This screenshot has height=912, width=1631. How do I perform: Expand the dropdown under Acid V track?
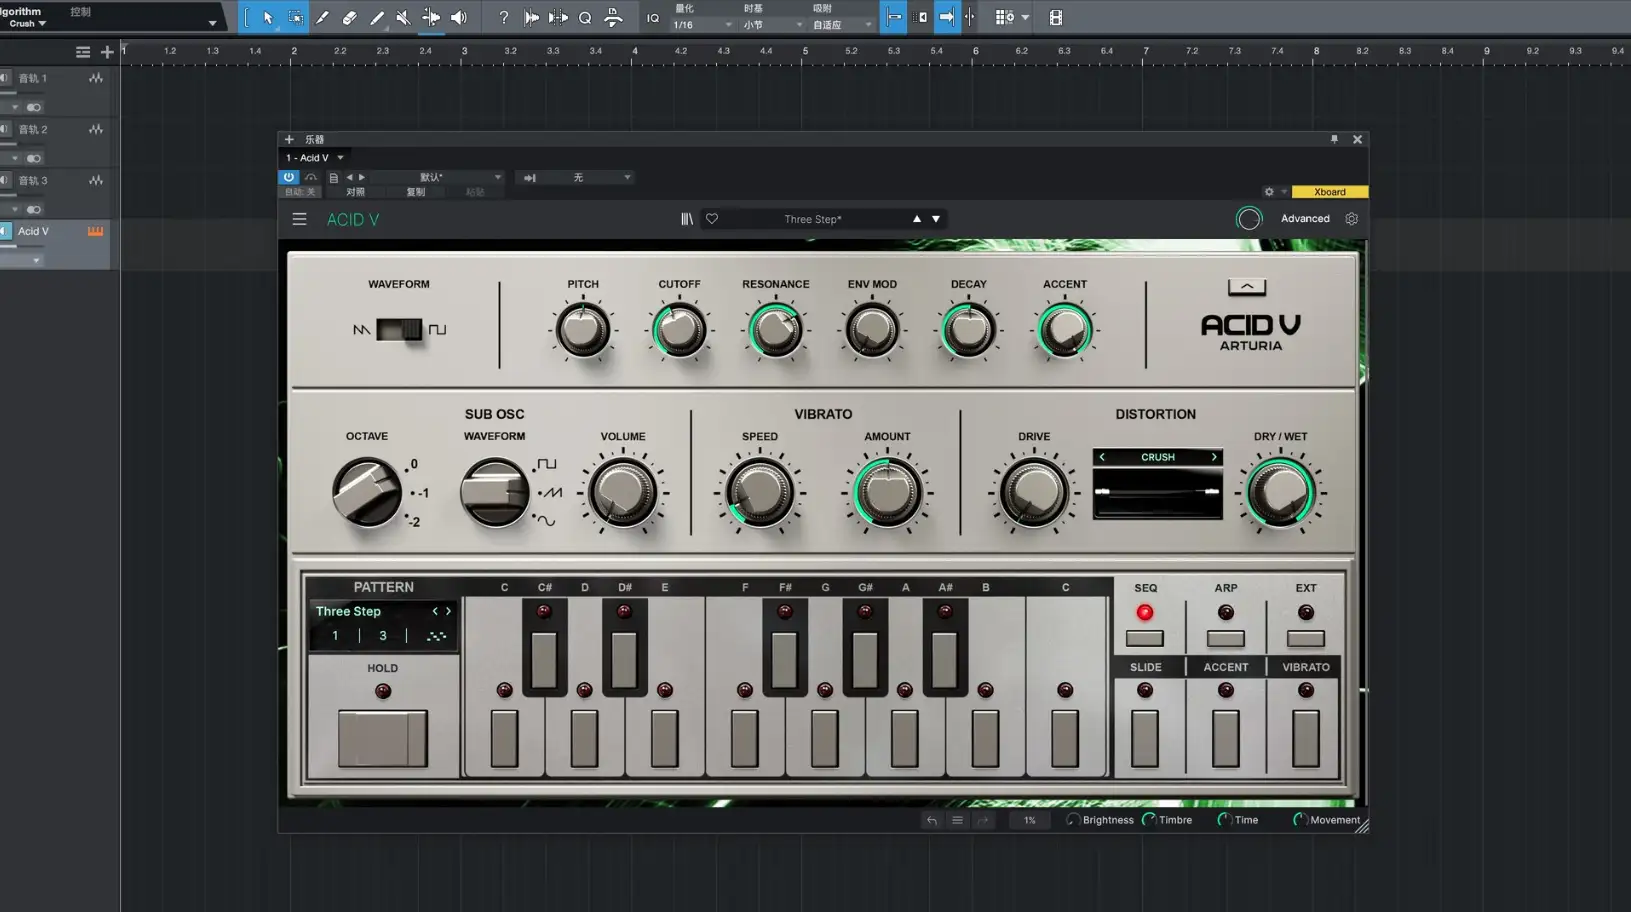(36, 261)
